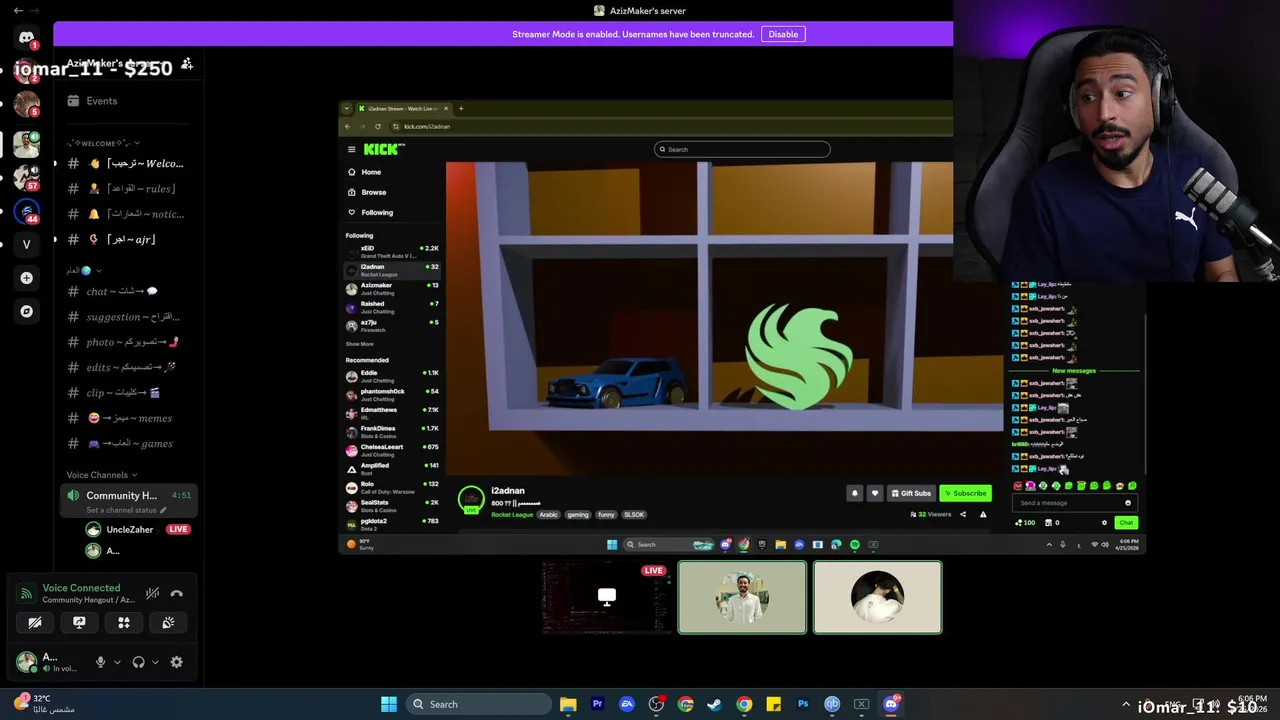The height and width of the screenshot is (720, 1280).
Task: Open Windows Start menu
Action: [389, 704]
